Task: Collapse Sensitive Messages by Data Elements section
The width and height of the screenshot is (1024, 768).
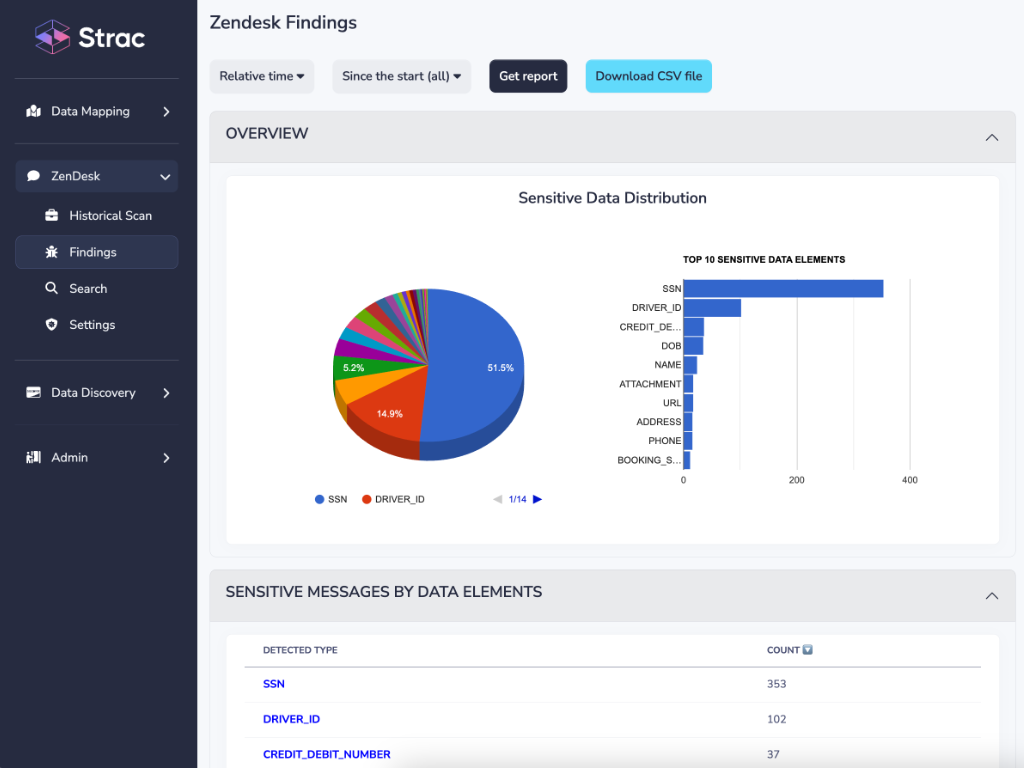Action: click(x=991, y=596)
